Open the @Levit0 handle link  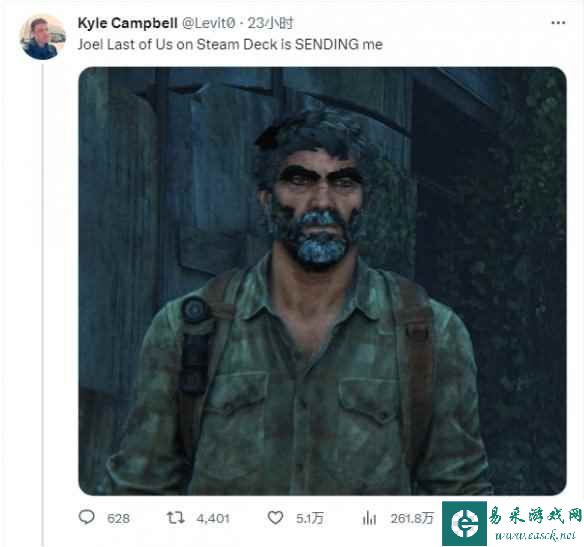209,23
